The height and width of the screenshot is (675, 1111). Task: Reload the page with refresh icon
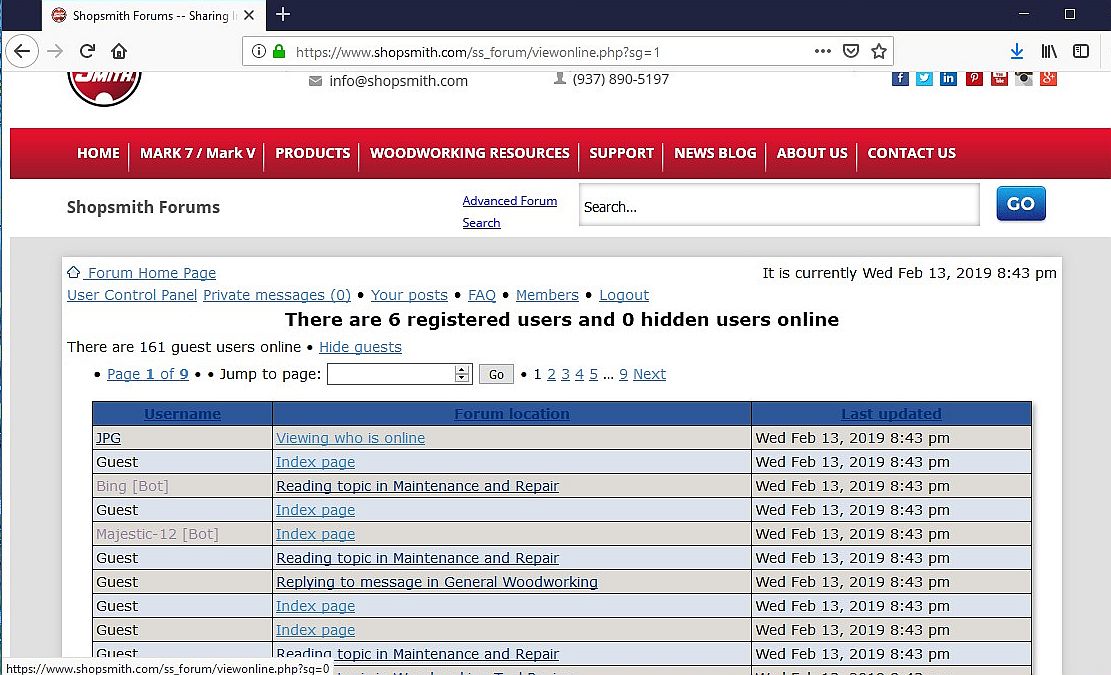[x=87, y=51]
